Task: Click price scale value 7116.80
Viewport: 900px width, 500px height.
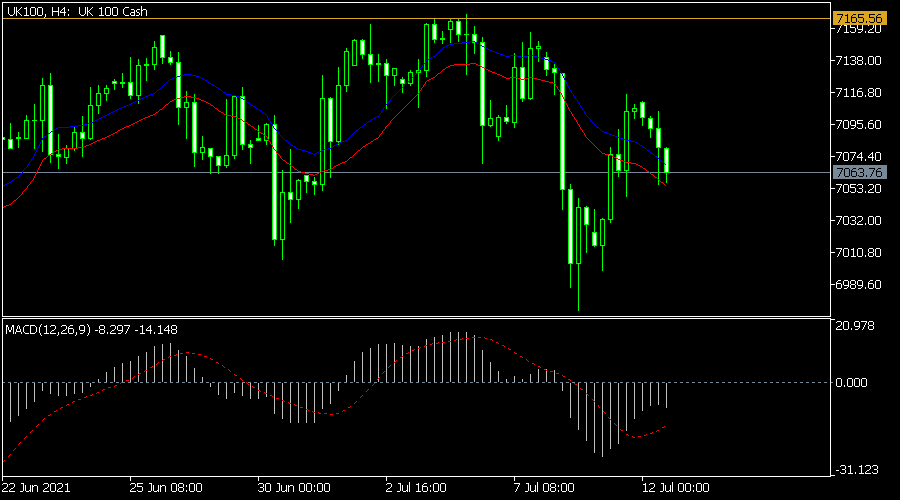Action: click(859, 92)
